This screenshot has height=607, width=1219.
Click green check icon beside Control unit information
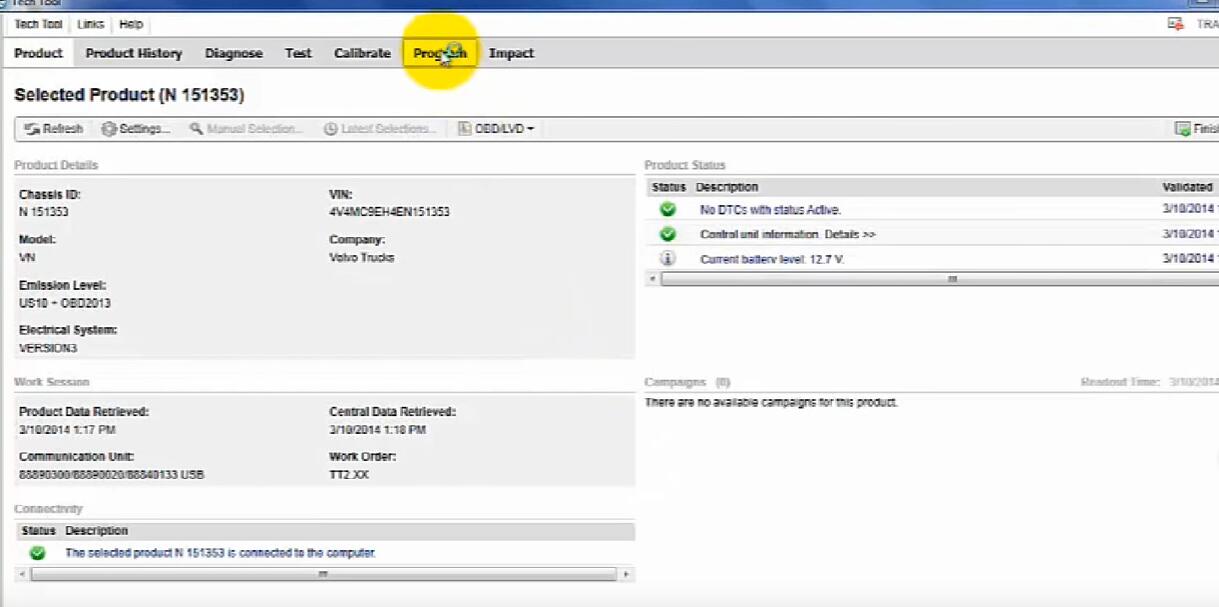(668, 234)
